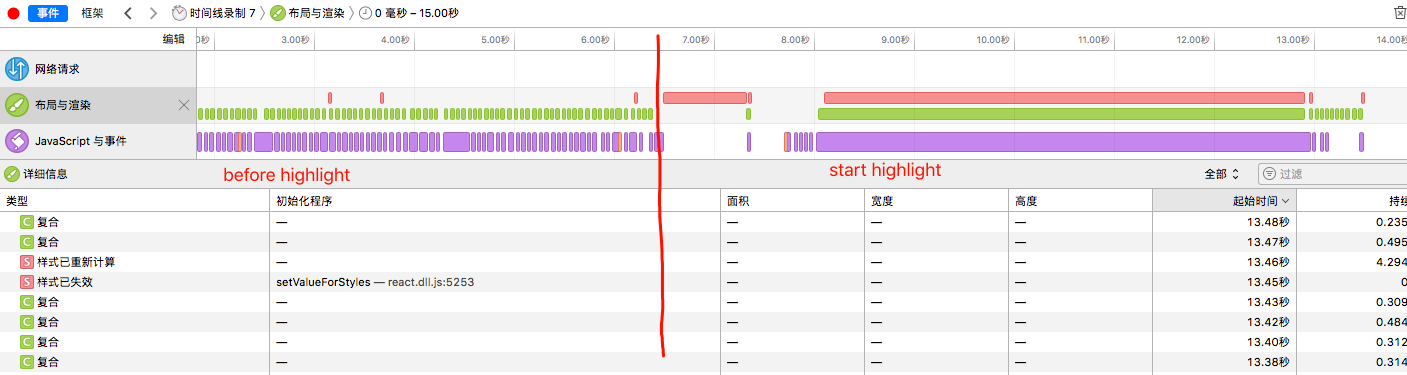Switch to the 事件 view

(48, 13)
